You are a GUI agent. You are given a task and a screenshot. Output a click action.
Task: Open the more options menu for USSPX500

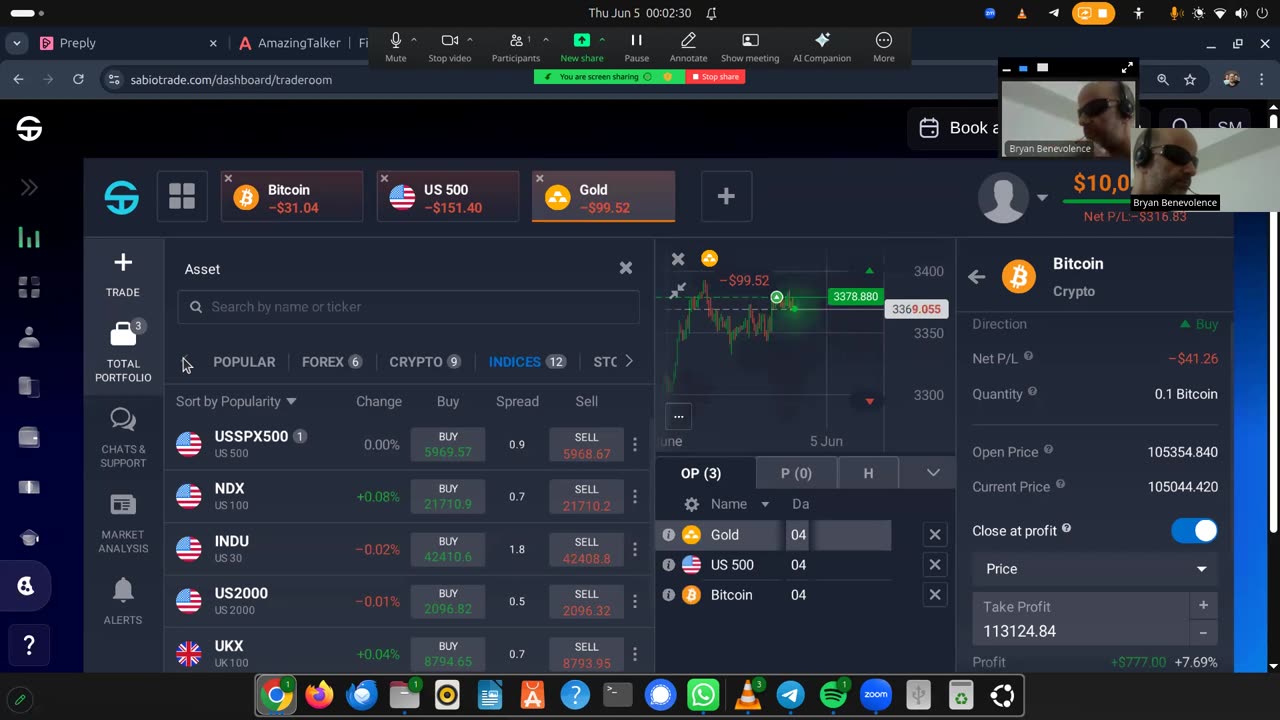coord(634,444)
